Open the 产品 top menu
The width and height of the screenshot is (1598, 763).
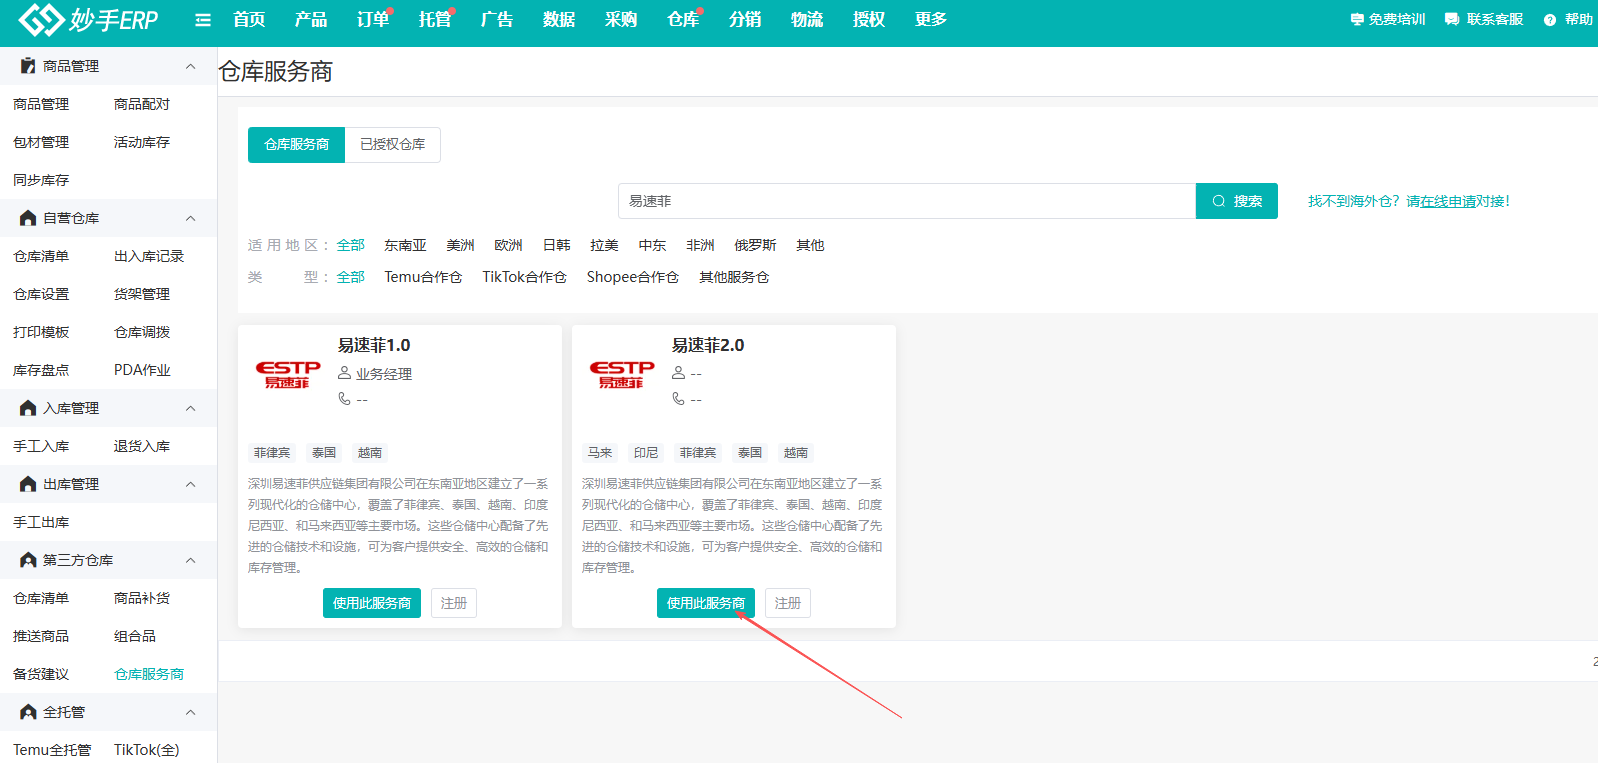tap(311, 20)
